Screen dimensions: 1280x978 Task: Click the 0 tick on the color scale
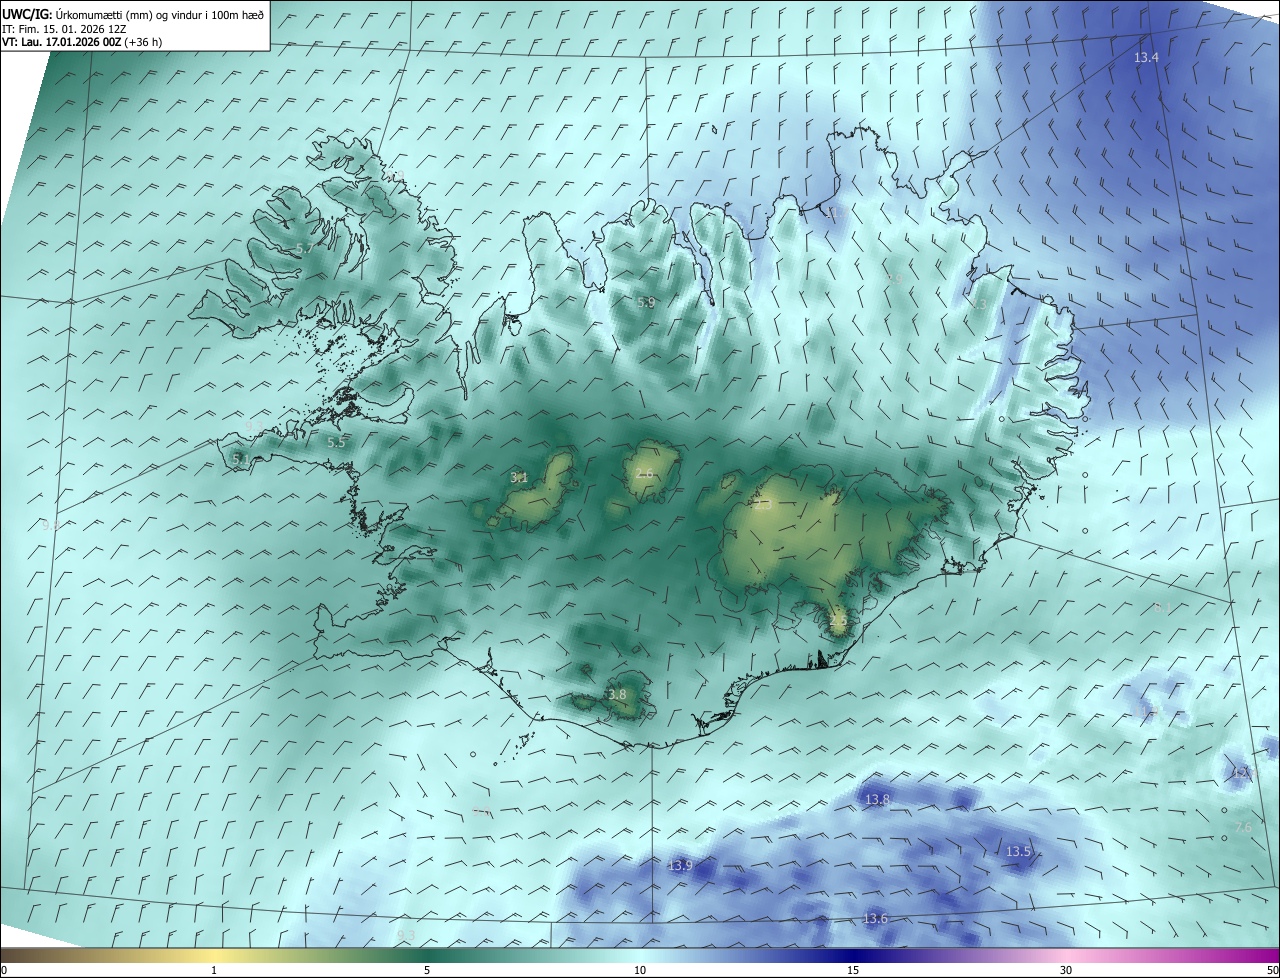[x=4, y=970]
